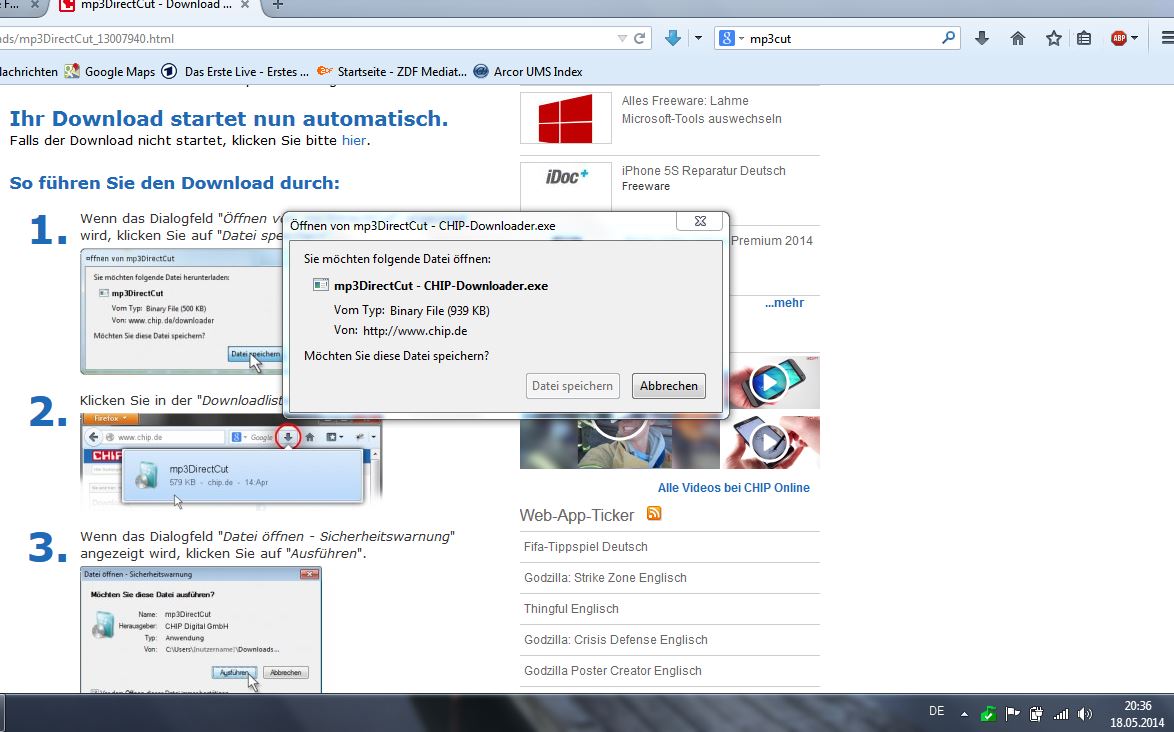Click the Abbrechen button in the dialog

tap(669, 386)
